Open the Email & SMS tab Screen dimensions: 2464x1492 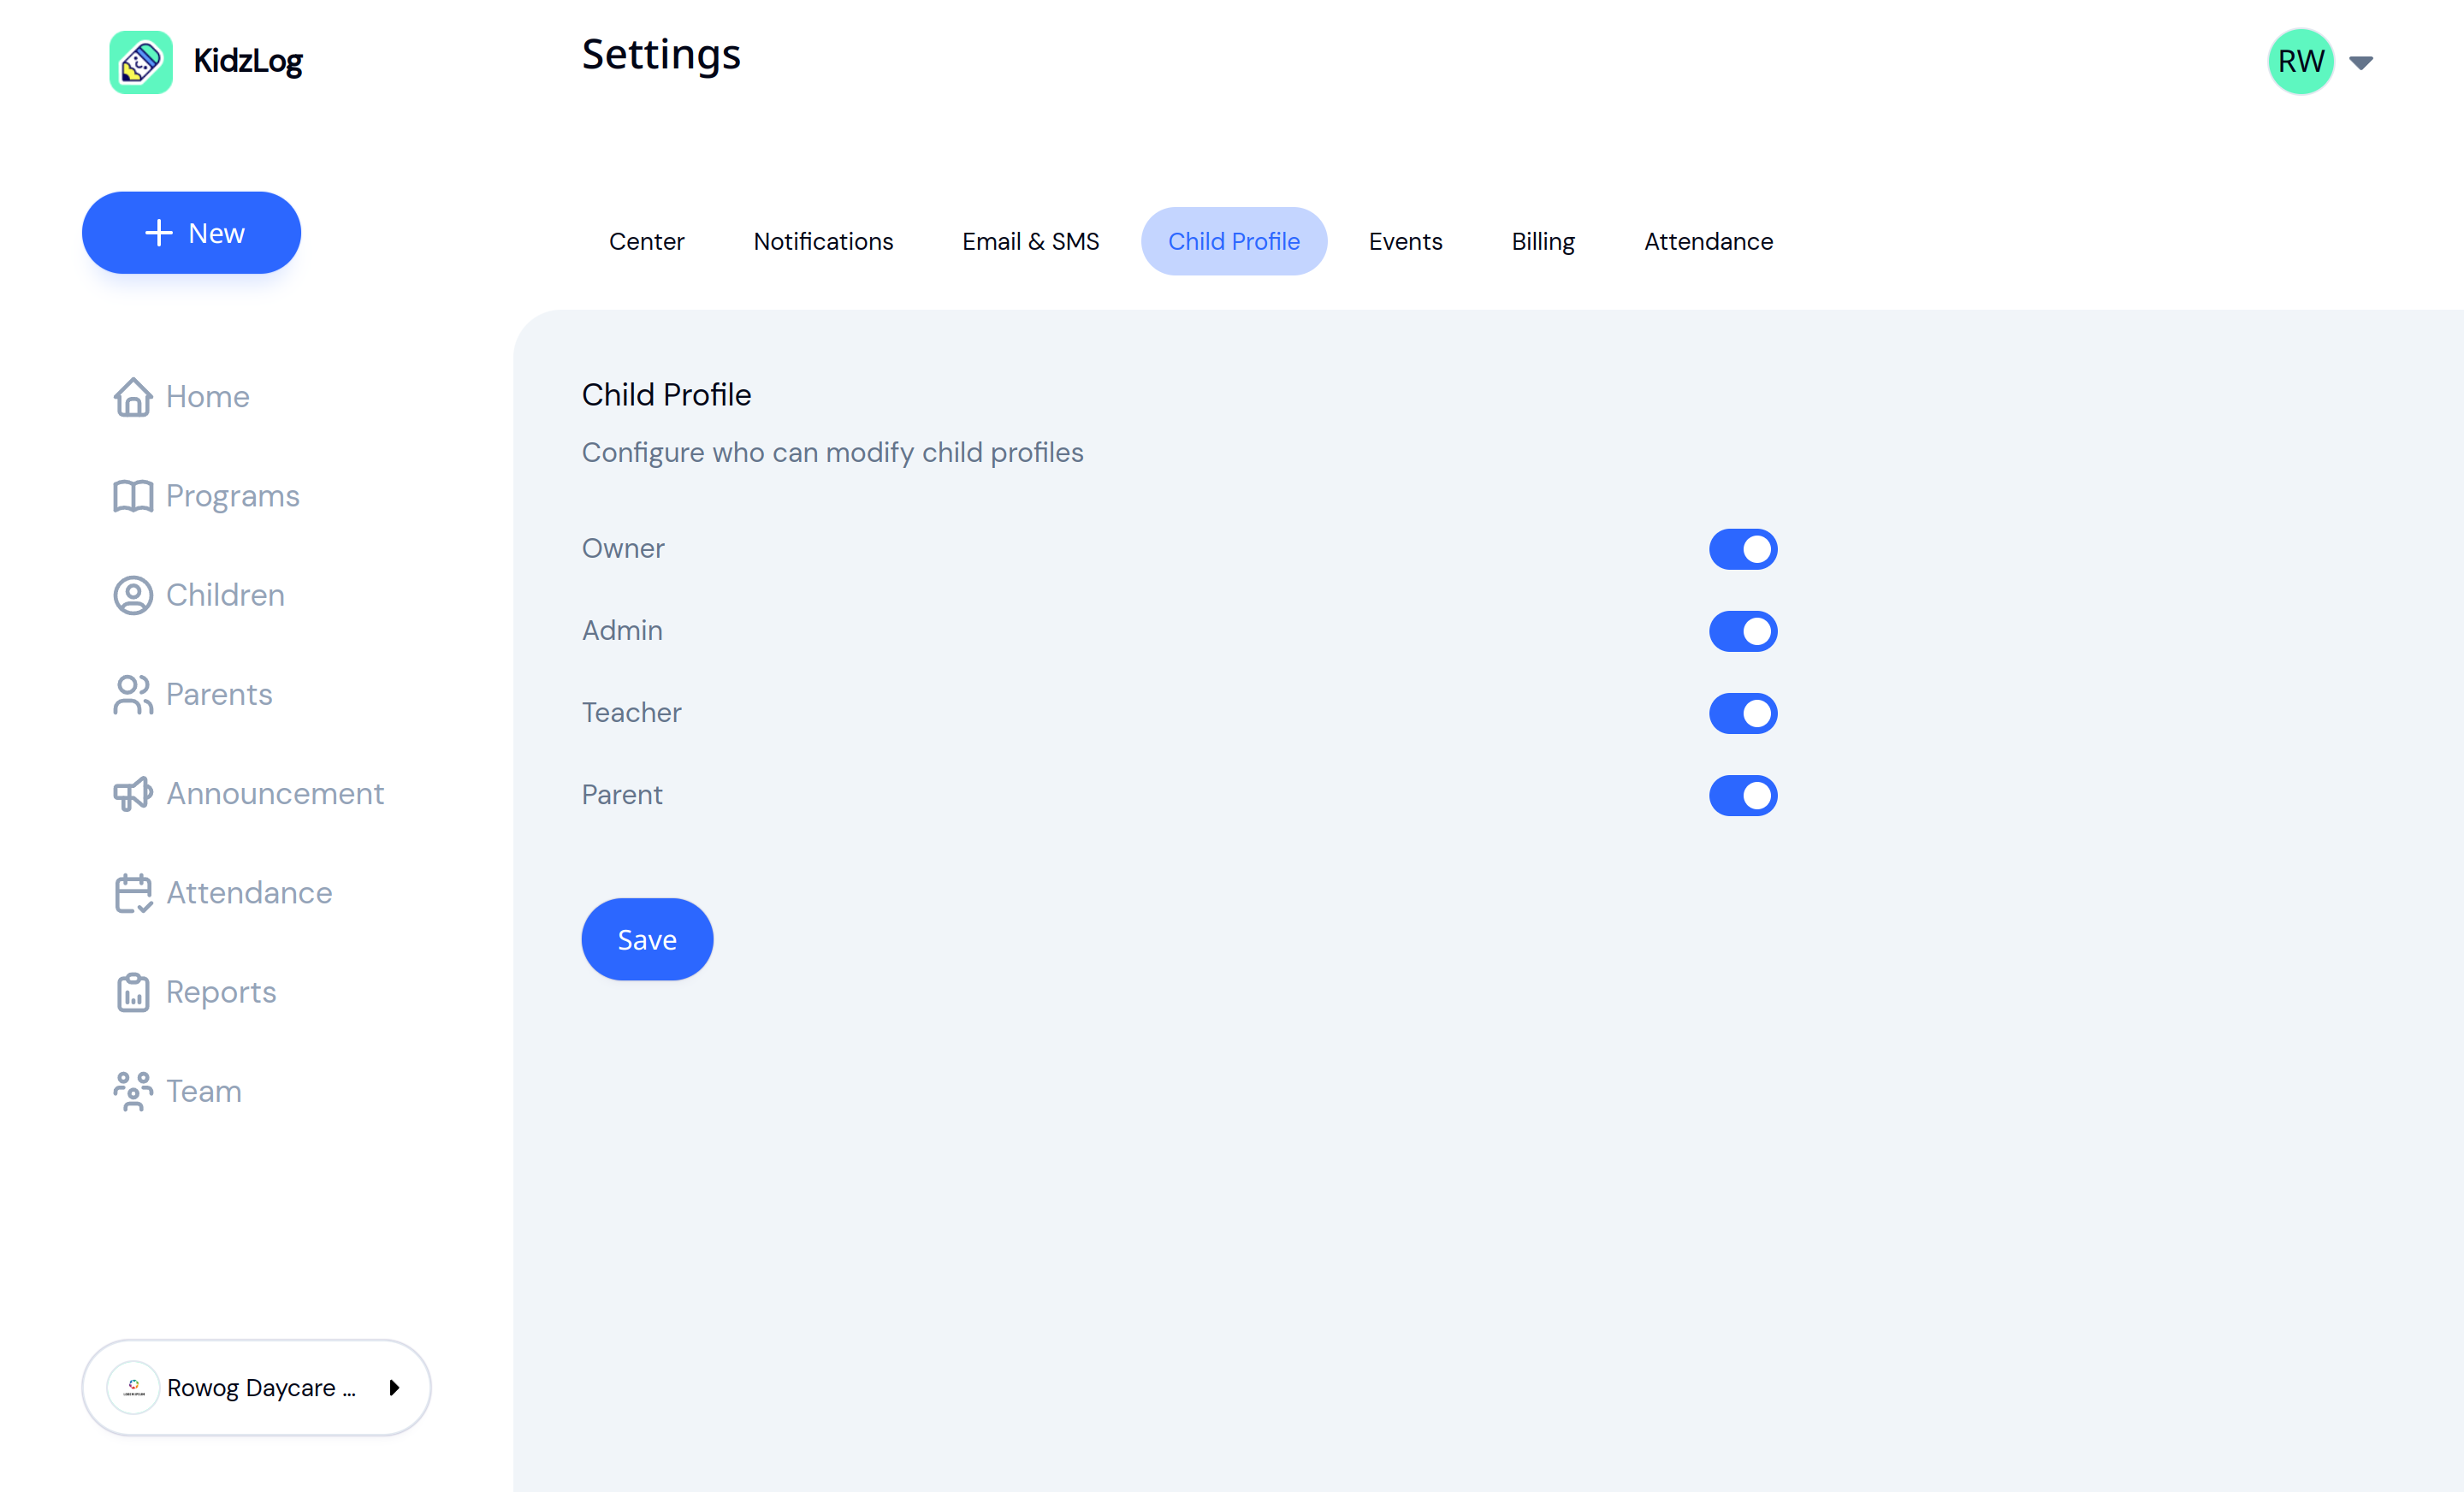(1030, 241)
